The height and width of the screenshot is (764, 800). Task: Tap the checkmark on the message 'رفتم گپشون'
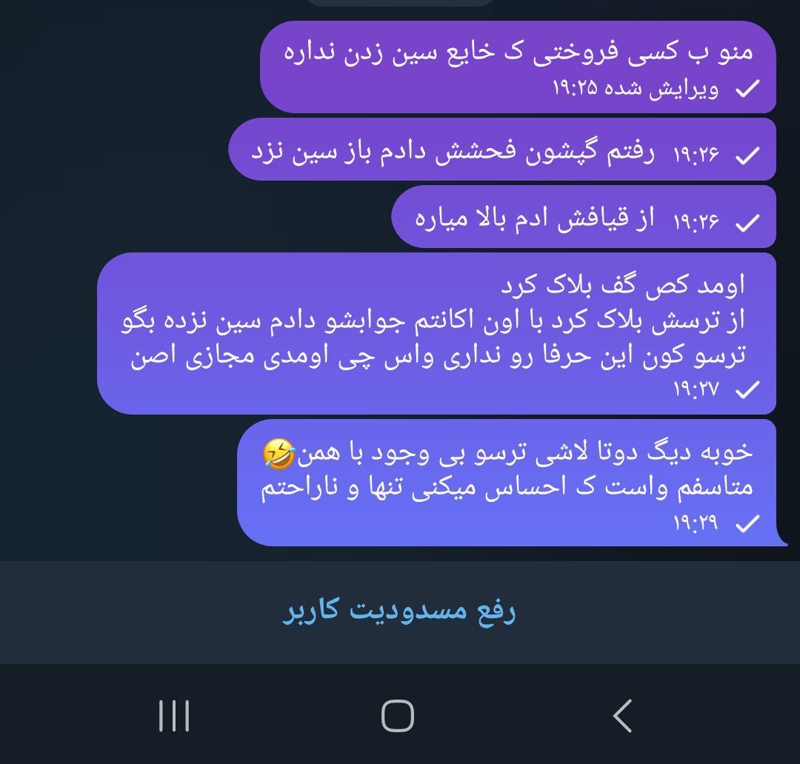coord(747,155)
